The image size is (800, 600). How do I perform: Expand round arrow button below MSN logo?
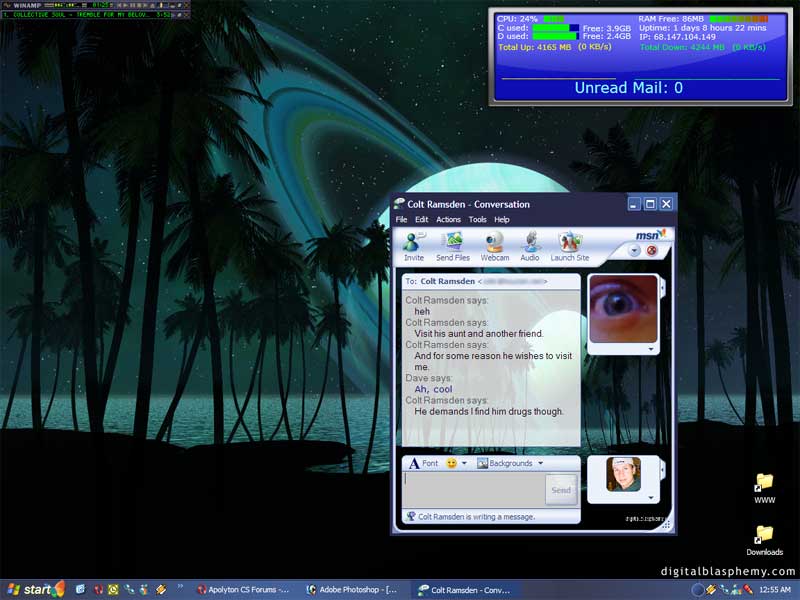(x=634, y=251)
